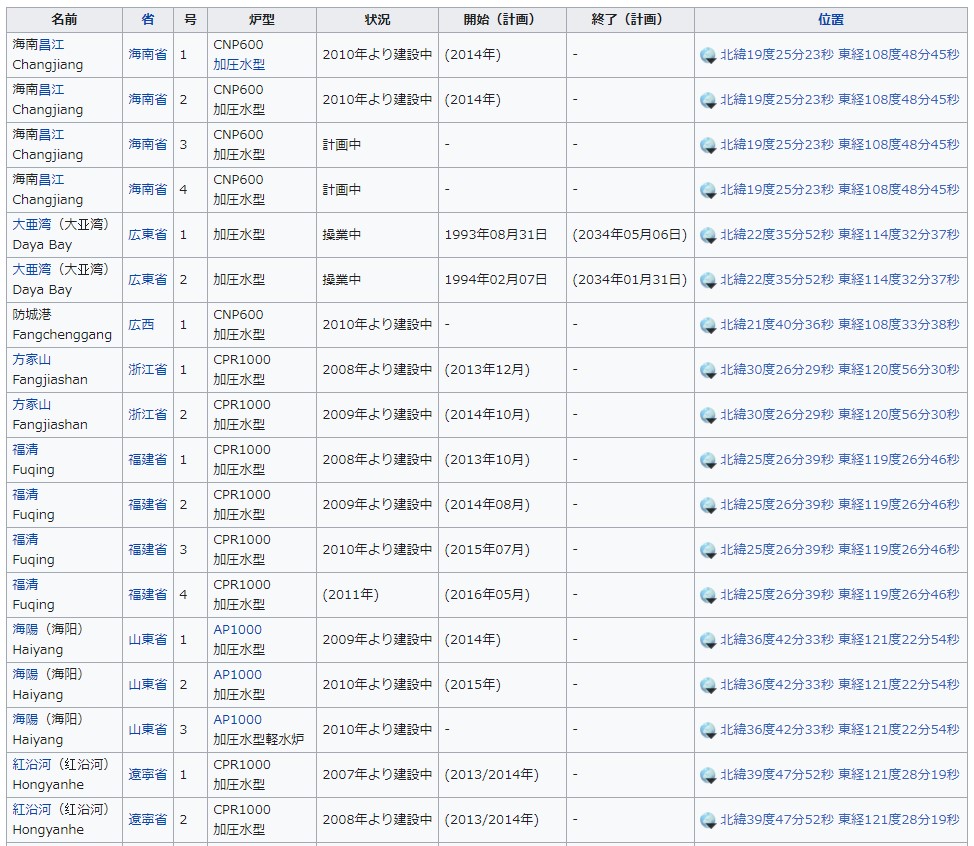Open the 省 column header link
The height and width of the screenshot is (846, 974).
(x=148, y=20)
